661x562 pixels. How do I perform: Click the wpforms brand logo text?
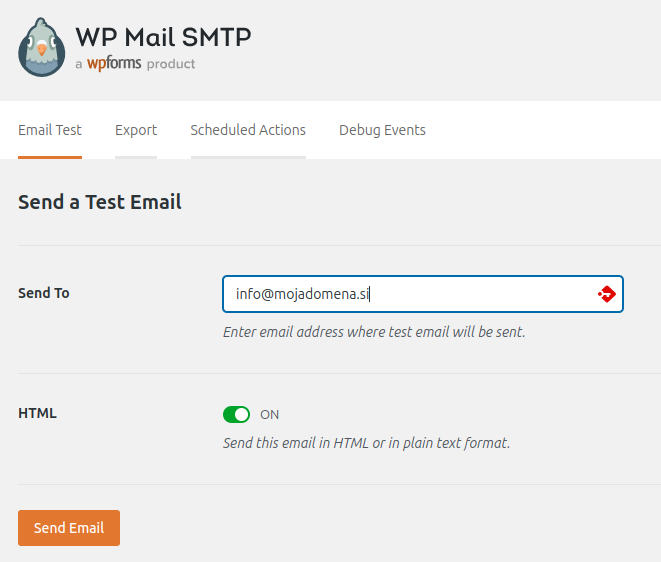click(114, 63)
